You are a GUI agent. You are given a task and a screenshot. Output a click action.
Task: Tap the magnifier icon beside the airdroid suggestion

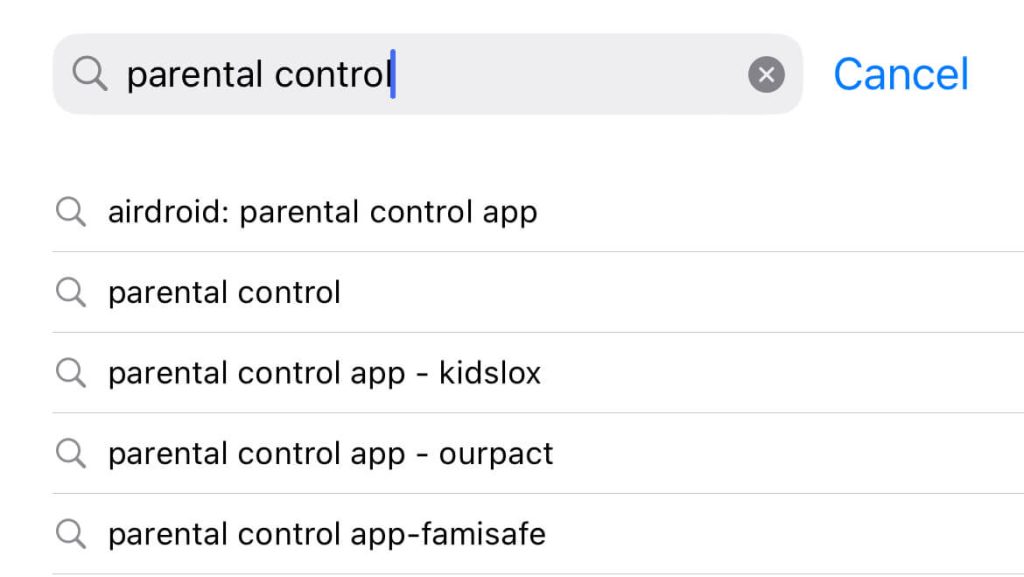tap(71, 211)
